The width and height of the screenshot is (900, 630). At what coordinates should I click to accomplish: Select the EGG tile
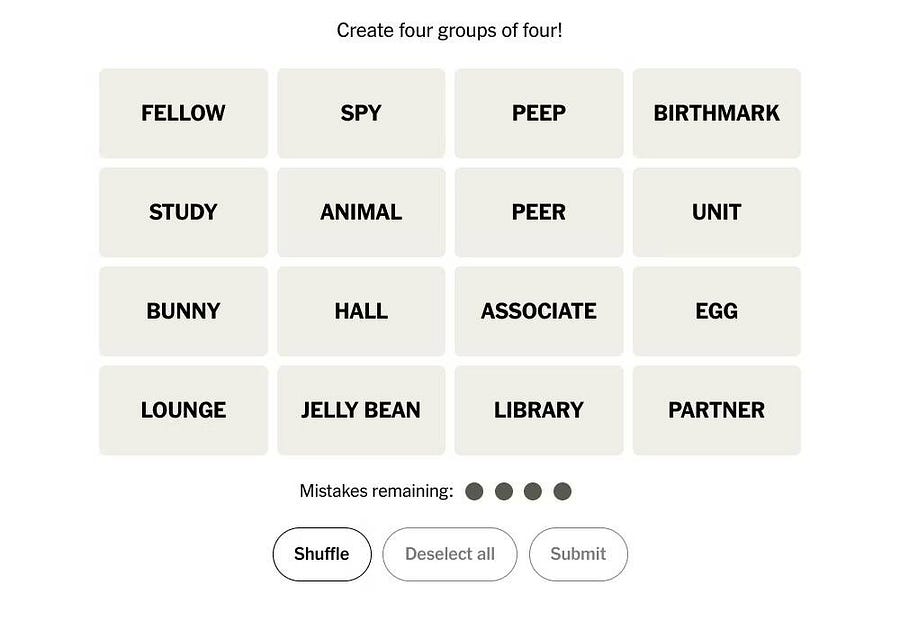point(717,311)
